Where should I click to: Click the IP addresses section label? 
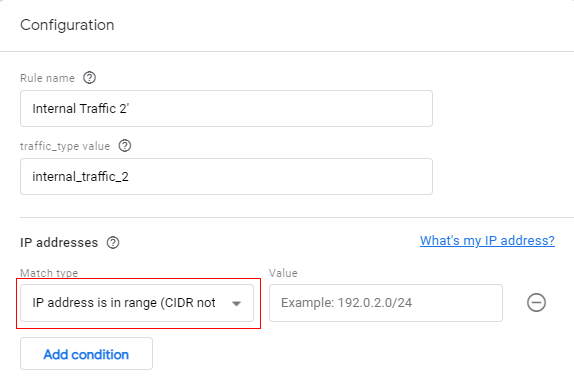tap(59, 242)
